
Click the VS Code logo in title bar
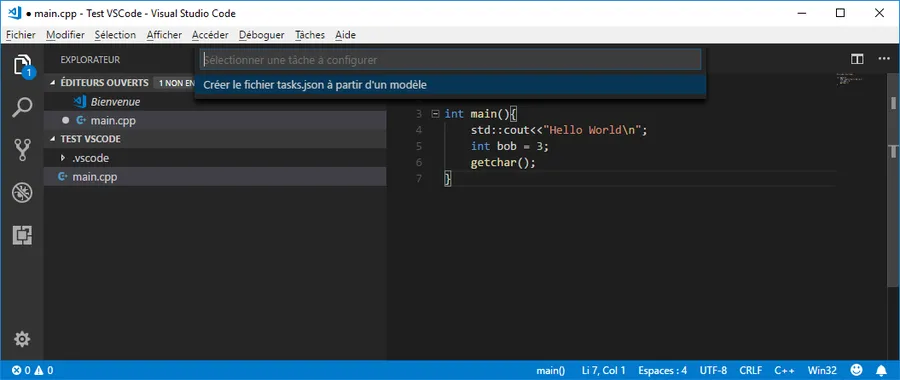pos(15,13)
